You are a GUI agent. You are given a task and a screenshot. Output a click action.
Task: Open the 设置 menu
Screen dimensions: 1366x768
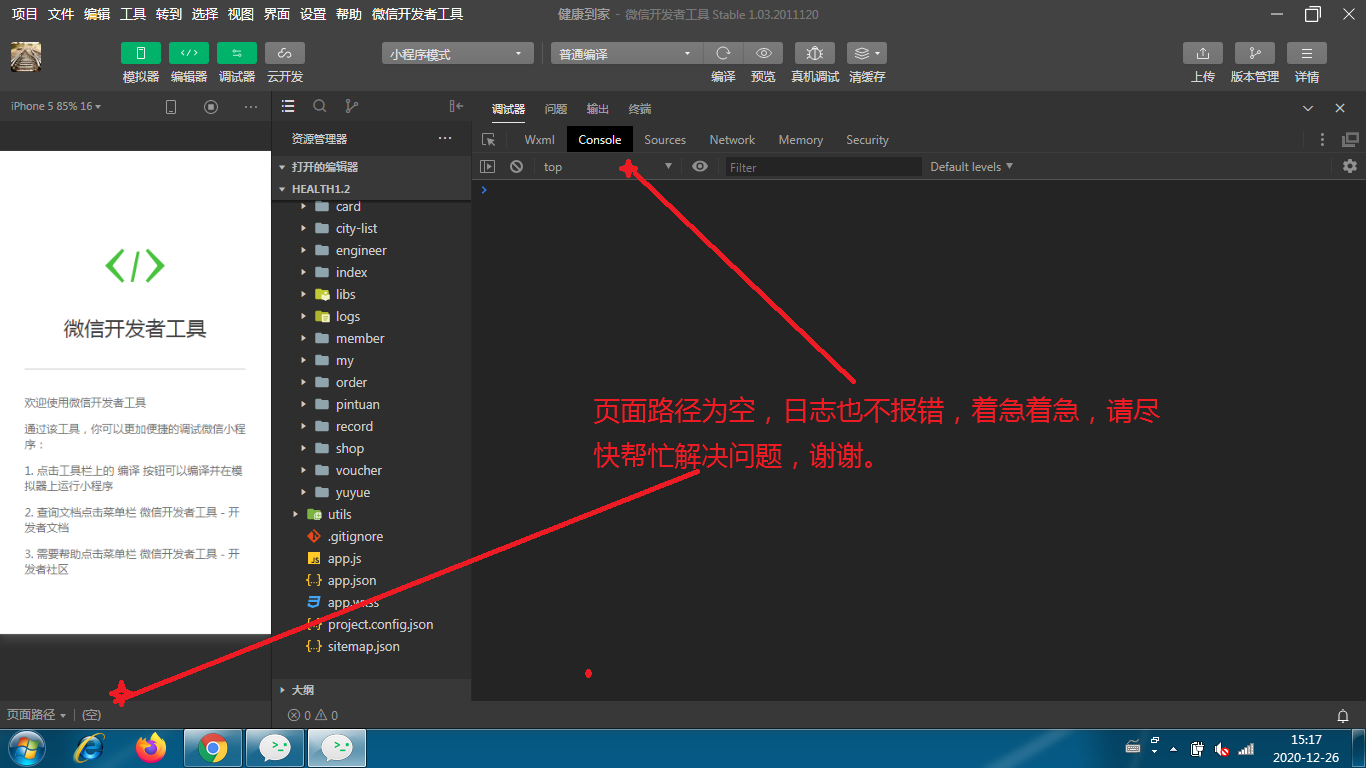313,14
